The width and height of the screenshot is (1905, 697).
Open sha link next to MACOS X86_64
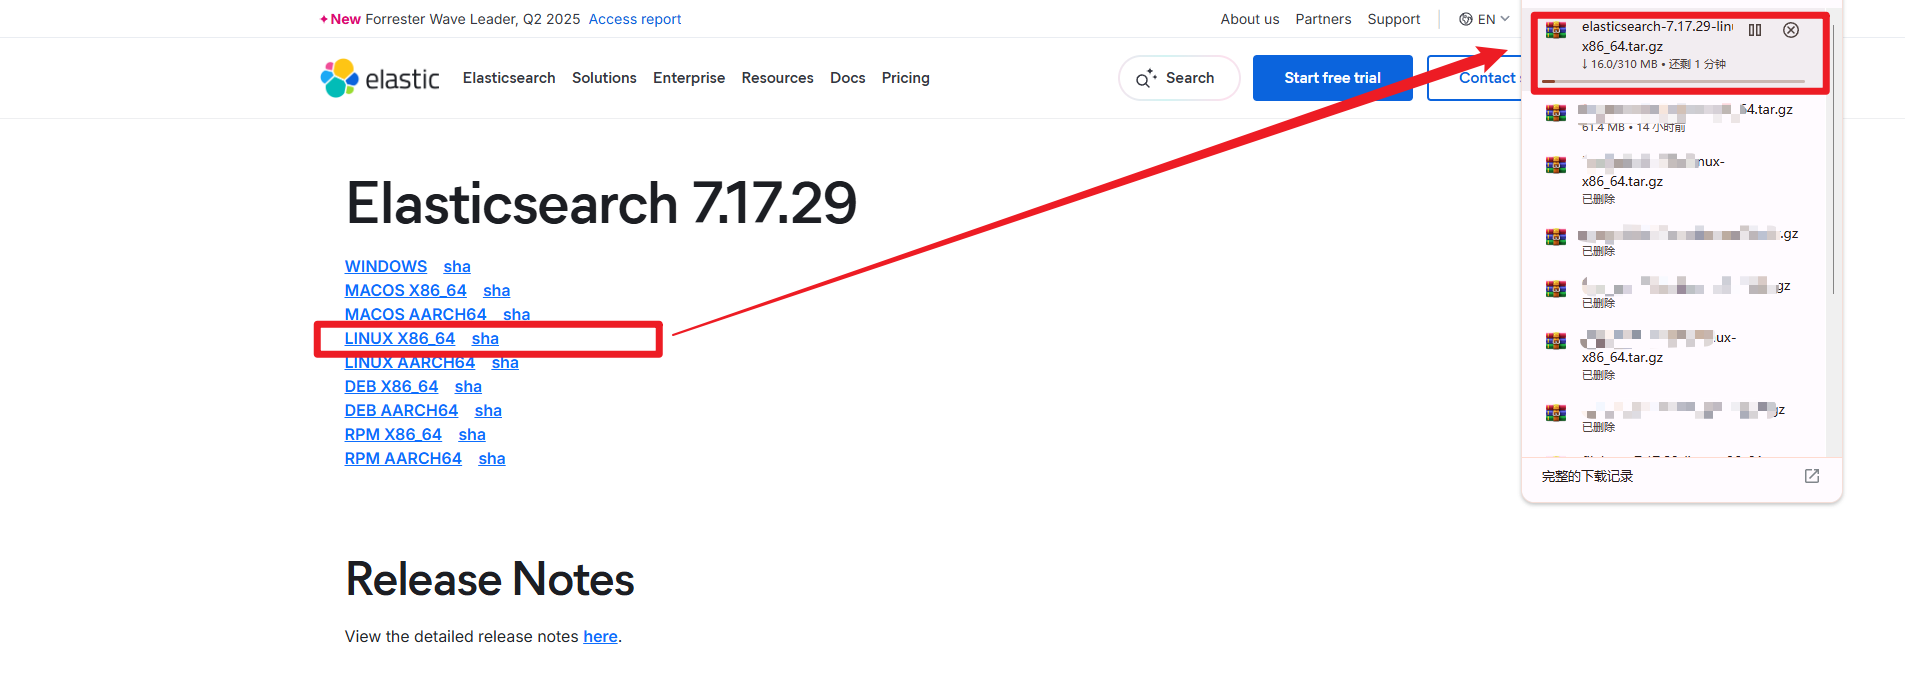[x=497, y=290]
